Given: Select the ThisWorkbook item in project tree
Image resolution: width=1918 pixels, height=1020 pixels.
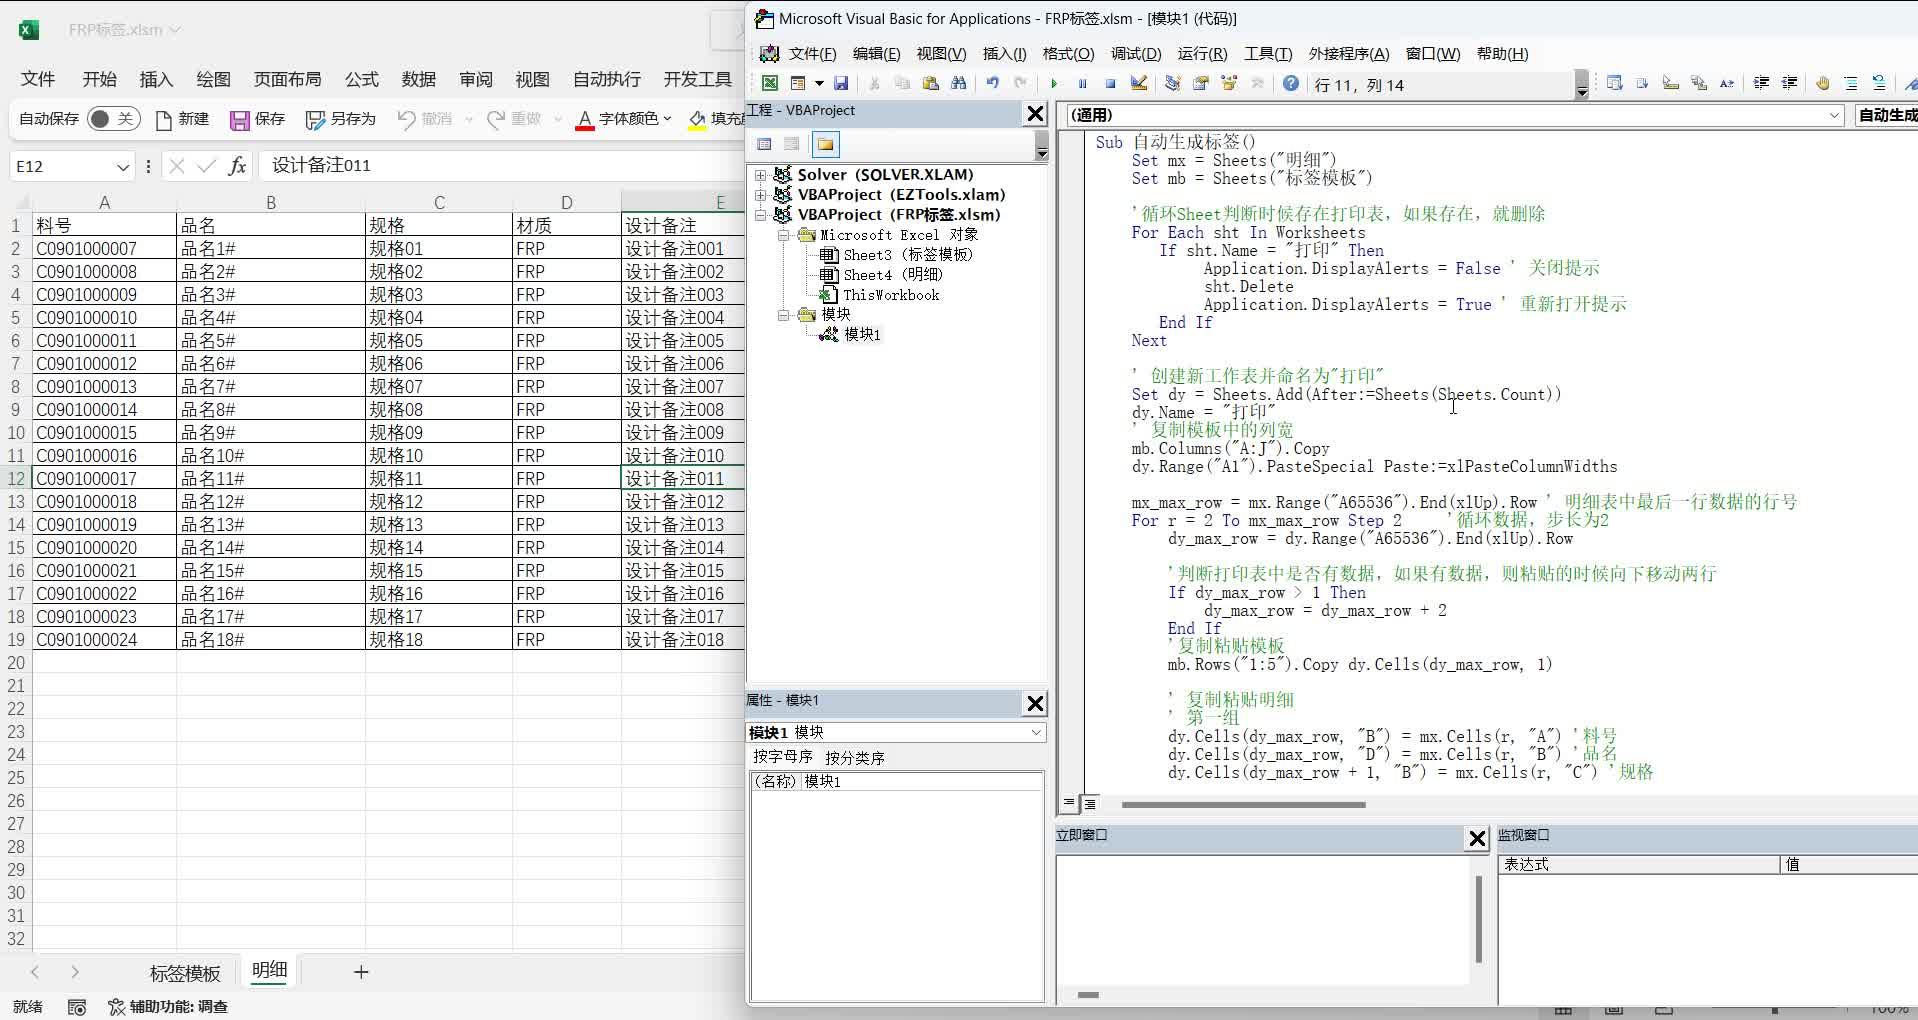Looking at the screenshot, I should [890, 295].
